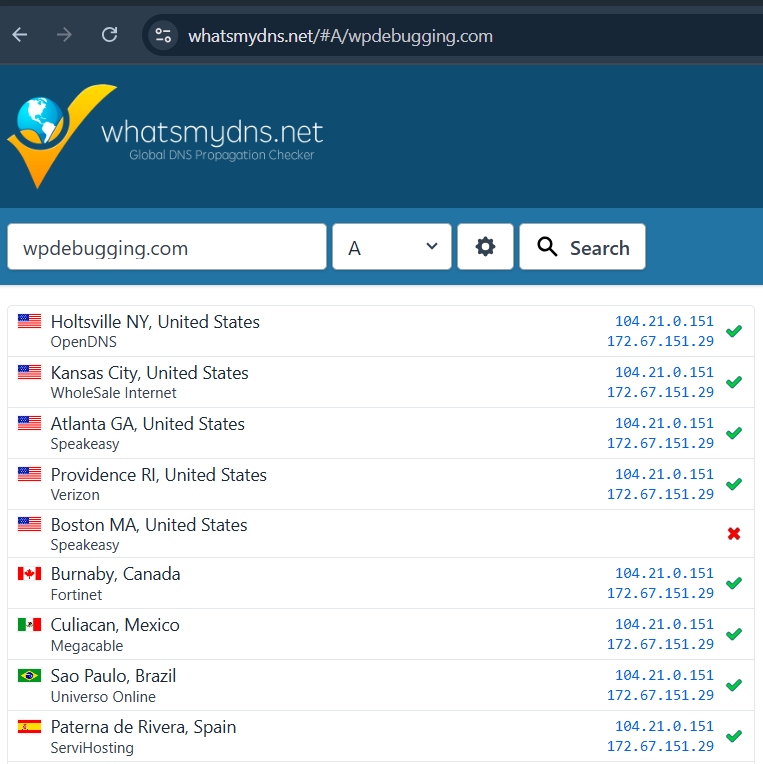Click green checkmark for Culiacan Mexico
This screenshot has height=764, width=763.
(734, 634)
